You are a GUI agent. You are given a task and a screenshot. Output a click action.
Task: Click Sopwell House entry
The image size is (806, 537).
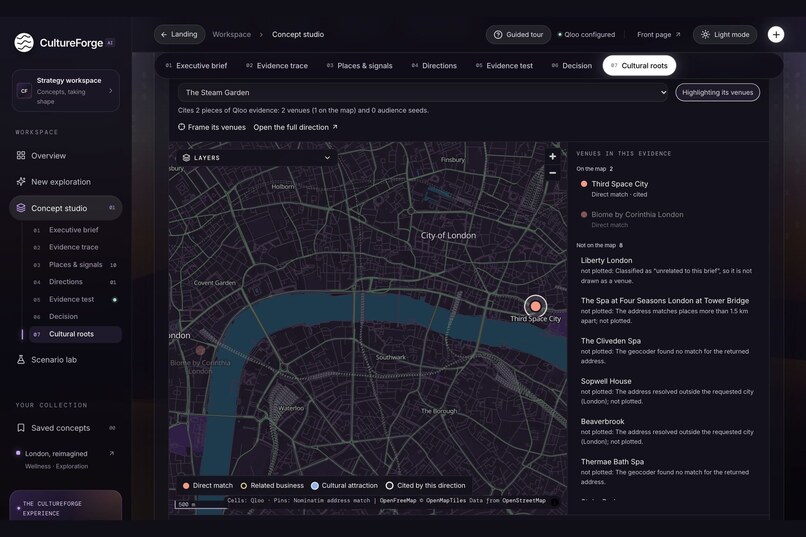click(668, 391)
